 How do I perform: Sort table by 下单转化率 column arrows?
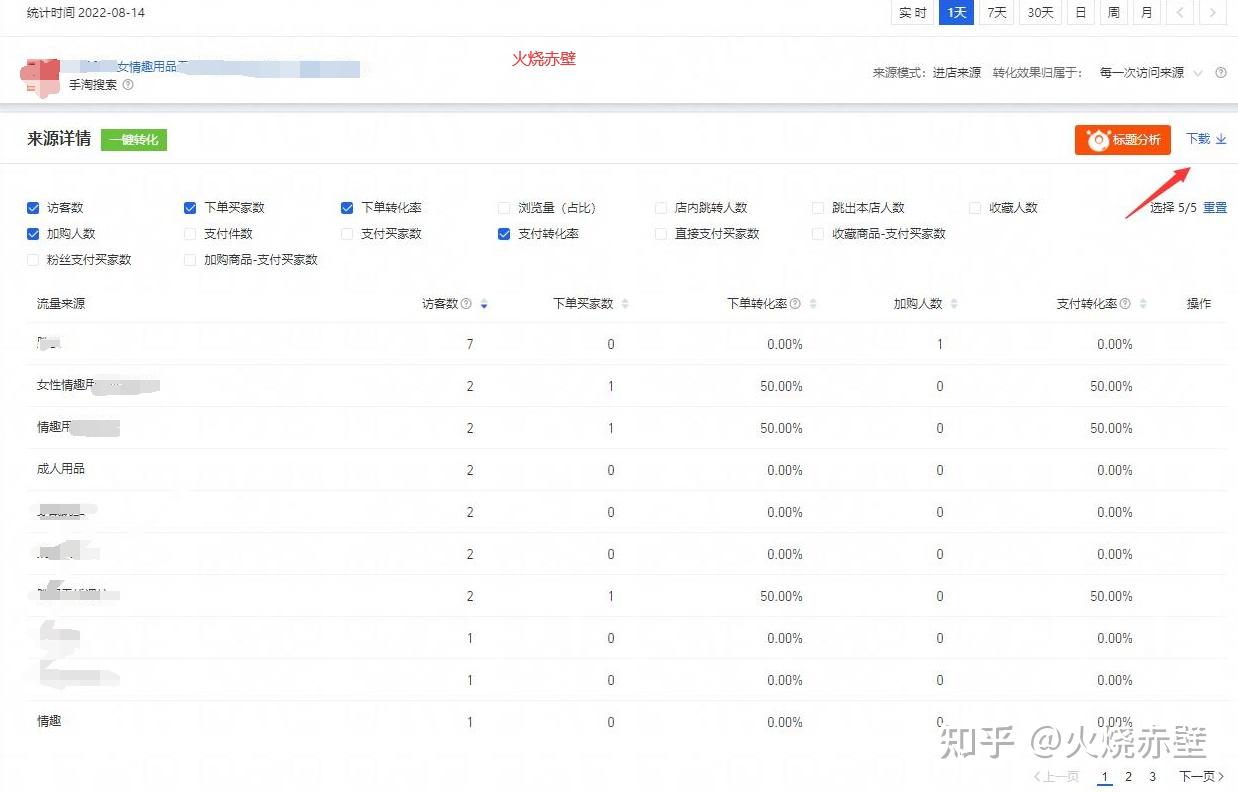pyautogui.click(x=813, y=304)
